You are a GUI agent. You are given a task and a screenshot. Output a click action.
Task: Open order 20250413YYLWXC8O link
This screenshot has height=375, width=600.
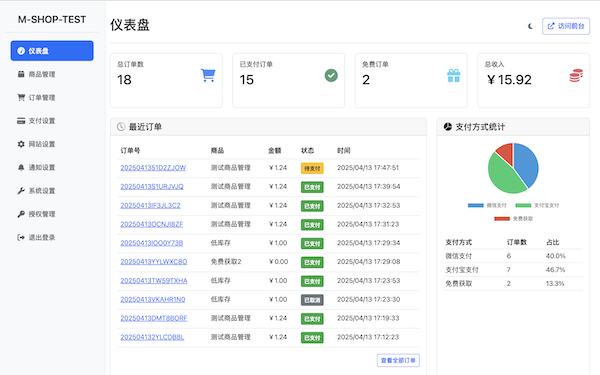(x=154, y=262)
